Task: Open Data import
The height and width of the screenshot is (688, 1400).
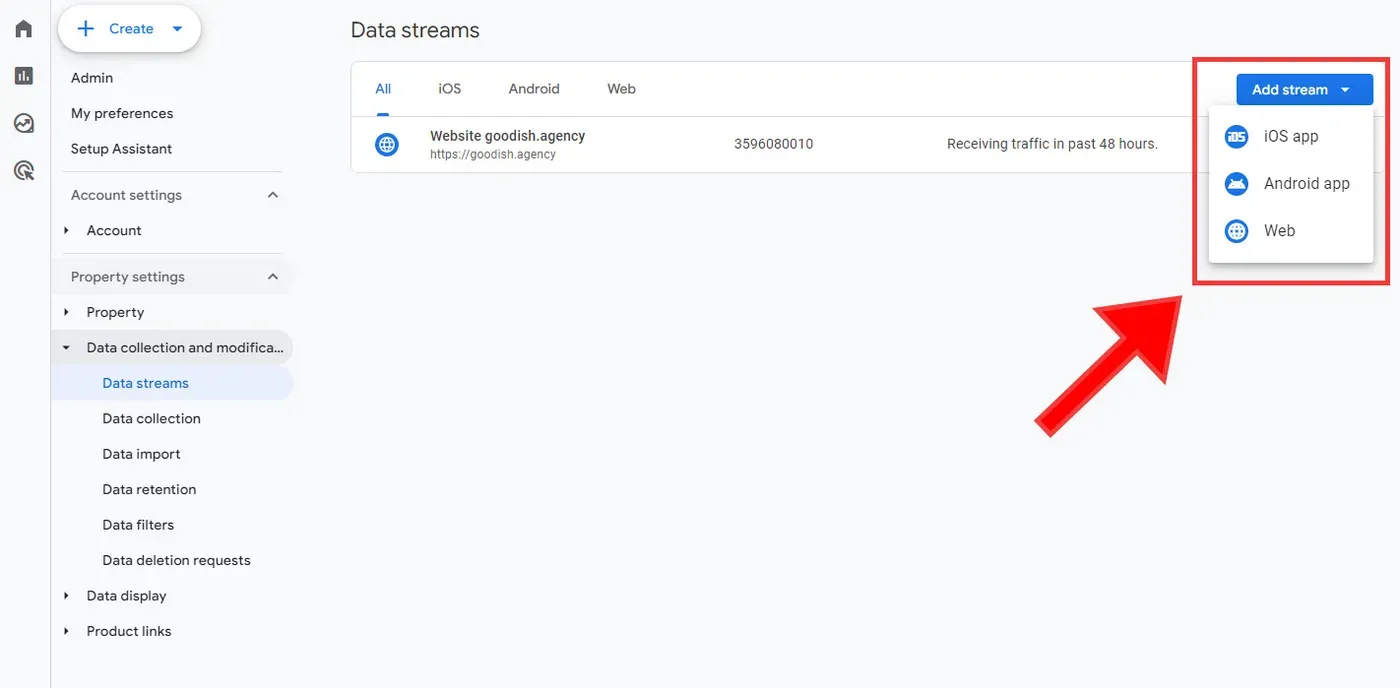Action: [141, 454]
